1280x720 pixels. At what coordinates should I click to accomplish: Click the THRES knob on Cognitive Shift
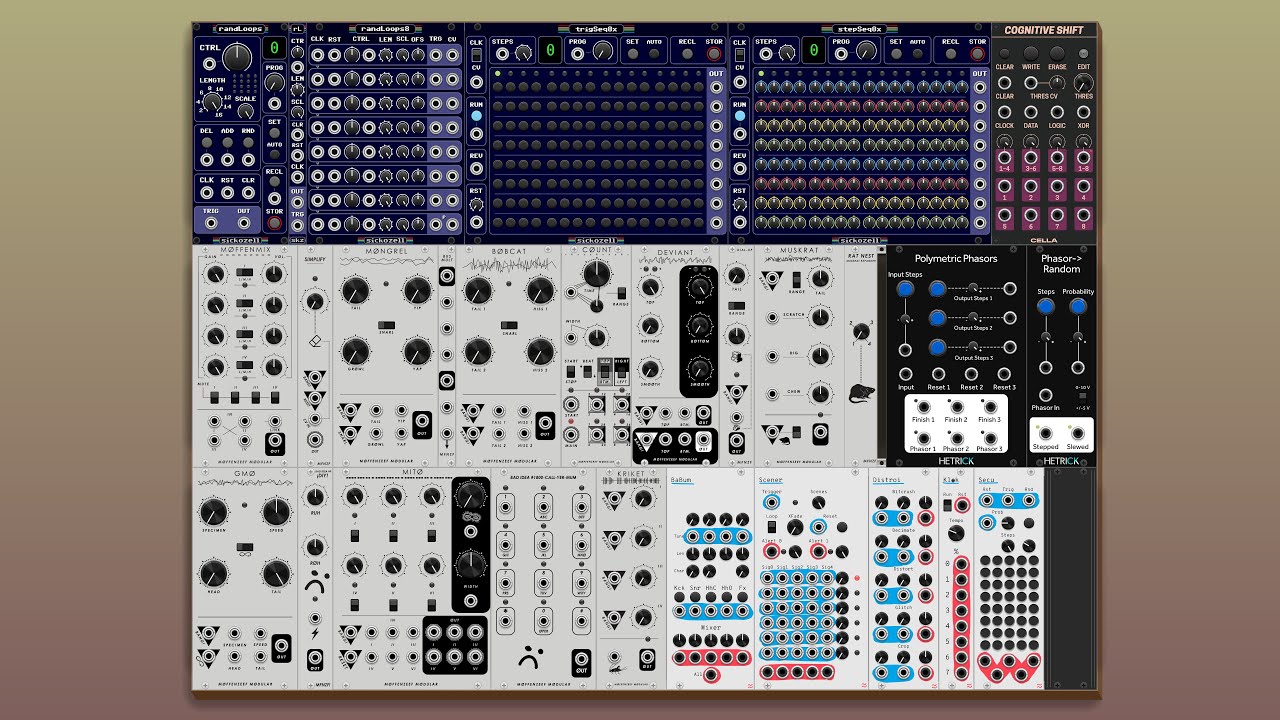1083,83
